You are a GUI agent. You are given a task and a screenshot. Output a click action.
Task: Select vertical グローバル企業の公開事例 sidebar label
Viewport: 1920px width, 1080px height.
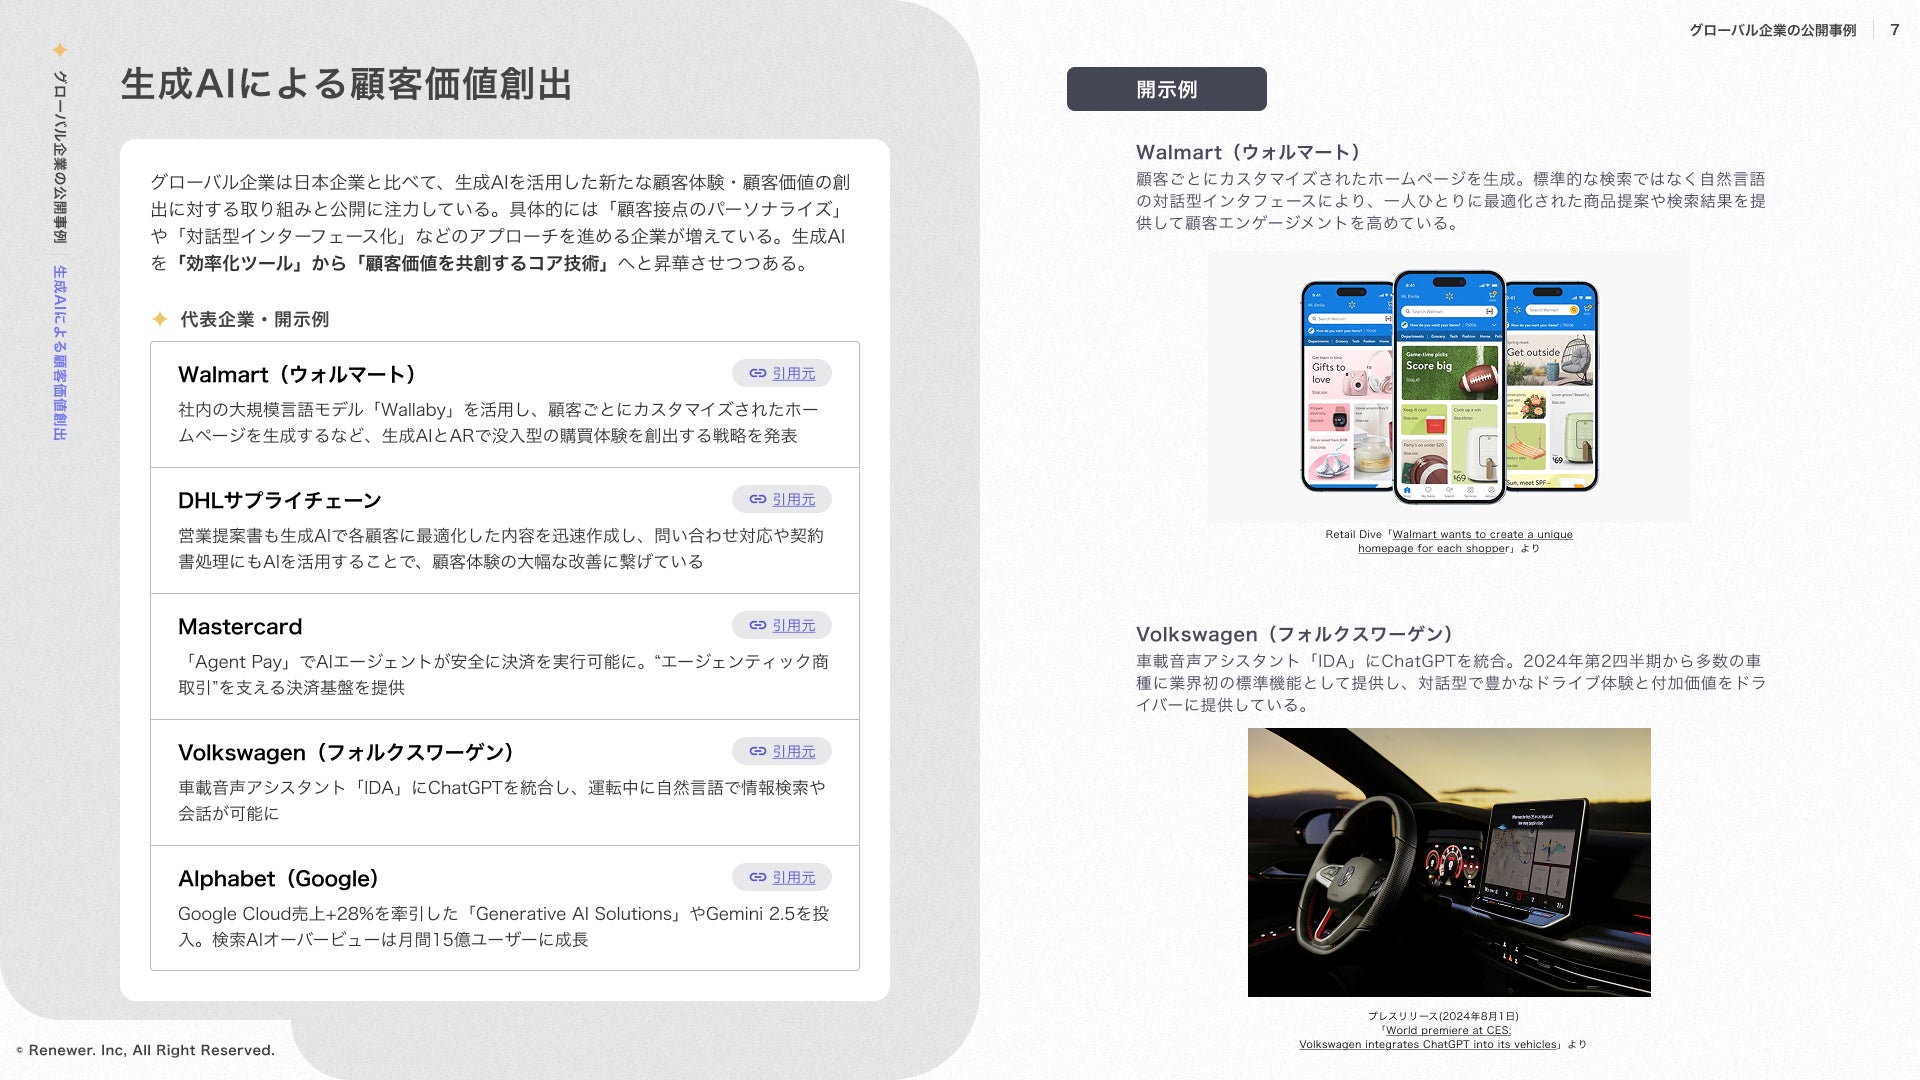coord(60,157)
